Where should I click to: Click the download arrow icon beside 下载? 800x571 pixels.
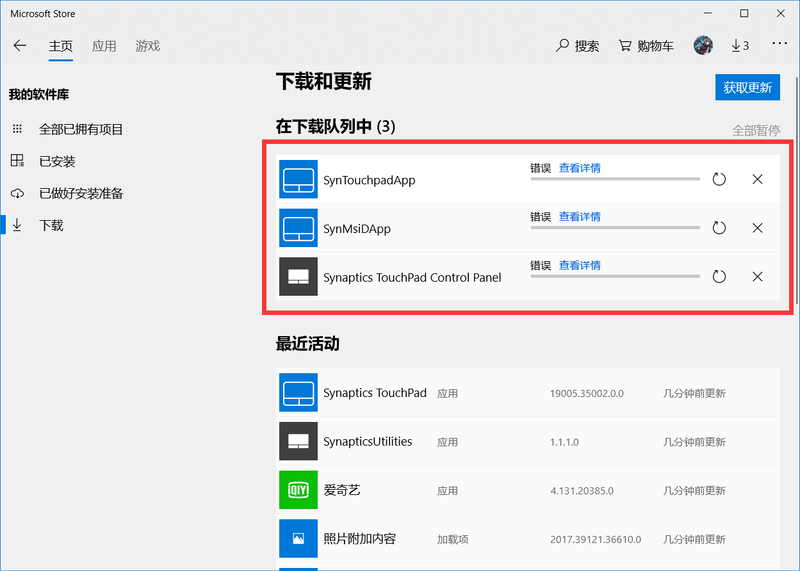pos(17,225)
